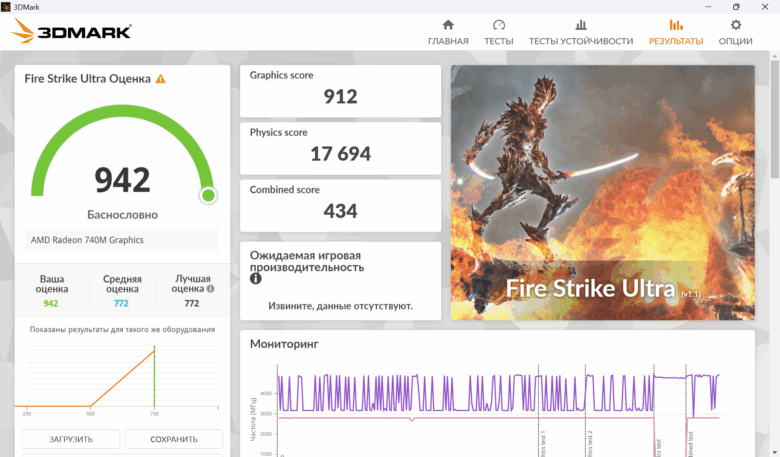780x457 pixels.
Task: Click the green gauge end marker
Action: (208, 195)
